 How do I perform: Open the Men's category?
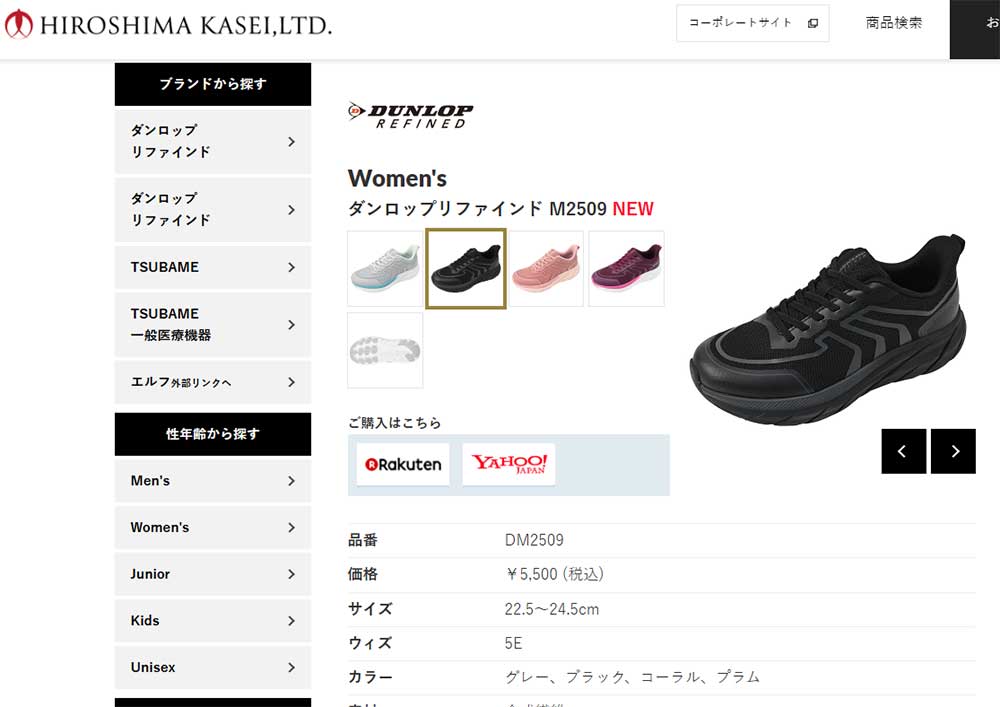pyautogui.click(x=213, y=481)
